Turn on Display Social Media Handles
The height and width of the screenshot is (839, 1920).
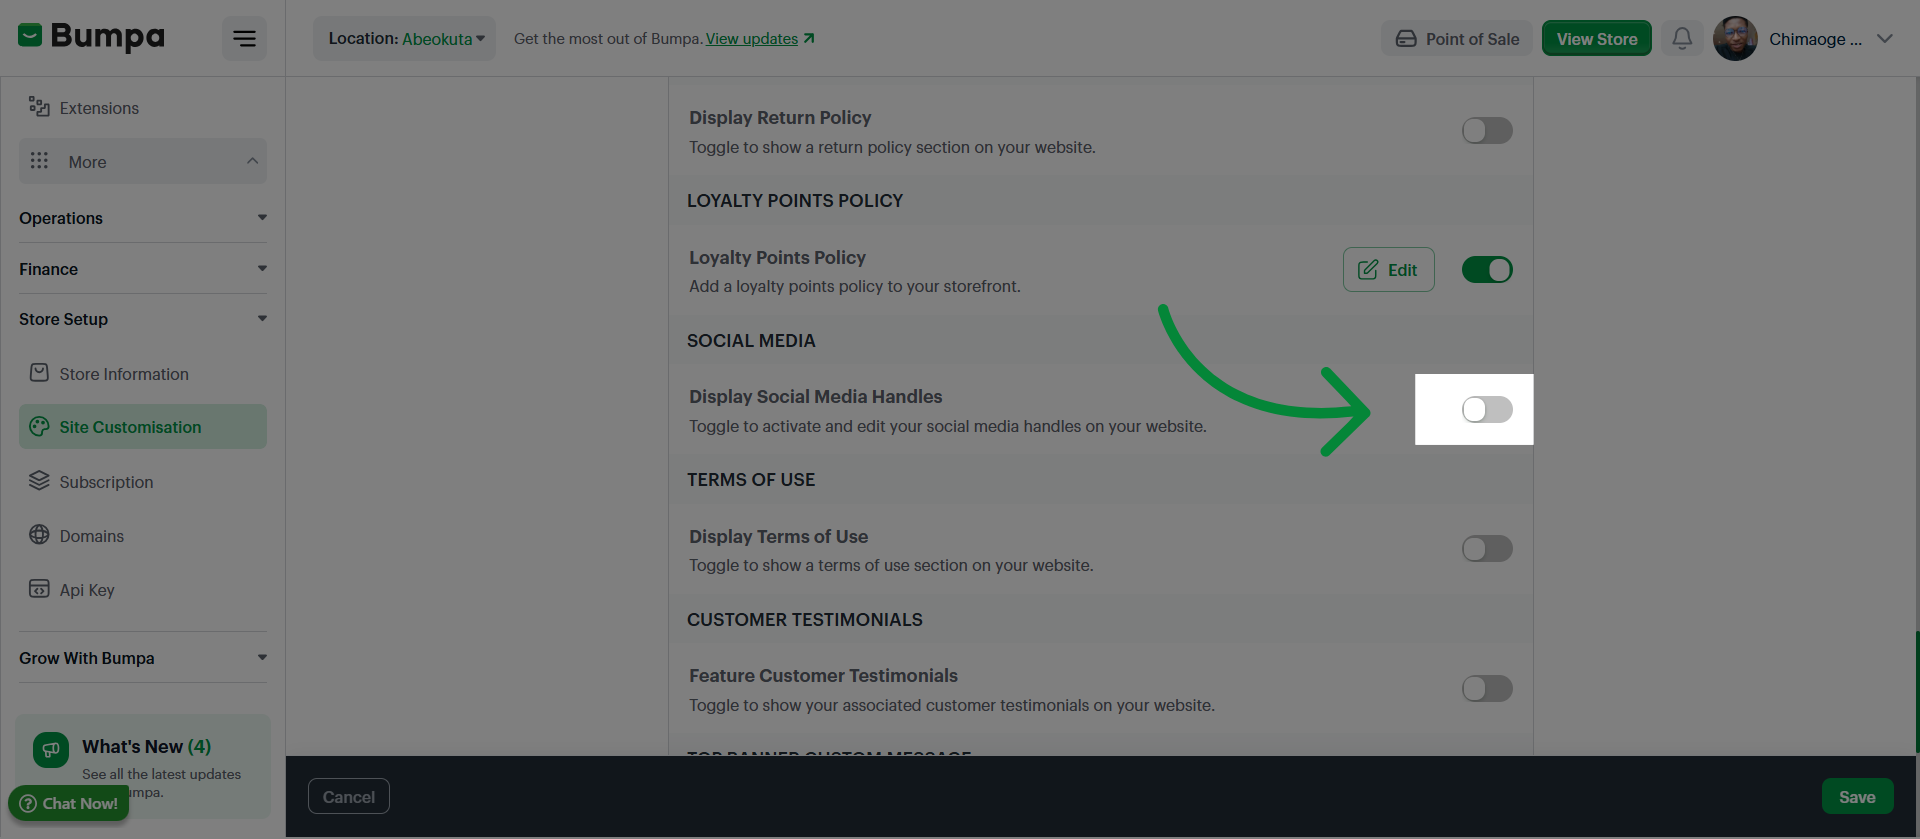point(1487,410)
